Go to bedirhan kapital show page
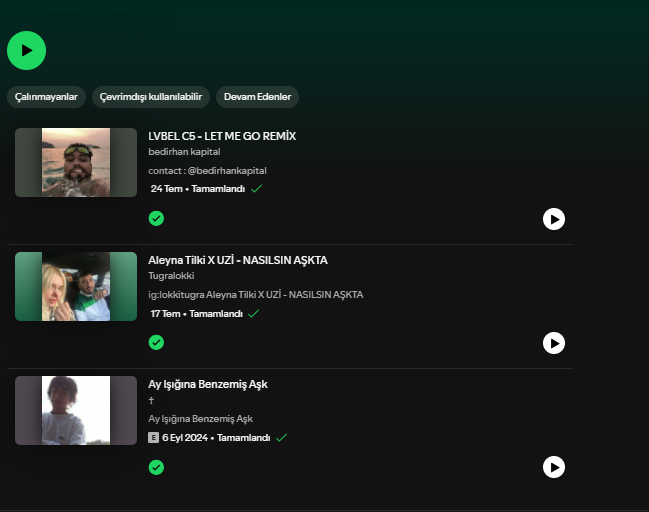The width and height of the screenshot is (649, 512). tap(184, 152)
